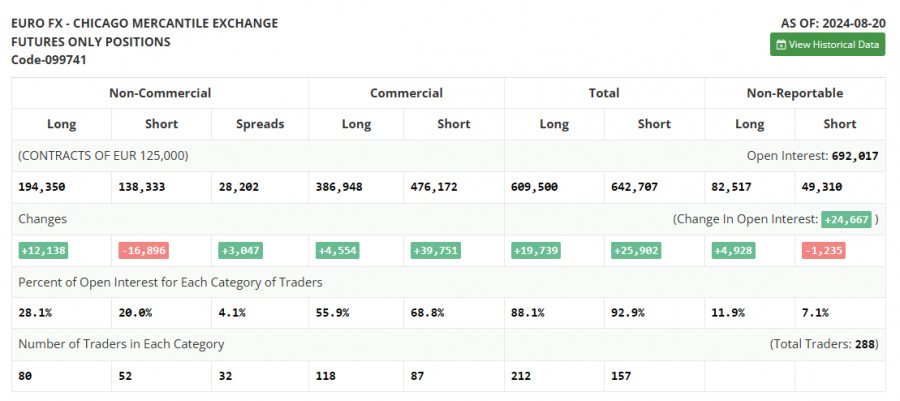Click the +4,928 non-reportable change badge
The image size is (900, 401).
[x=735, y=250]
